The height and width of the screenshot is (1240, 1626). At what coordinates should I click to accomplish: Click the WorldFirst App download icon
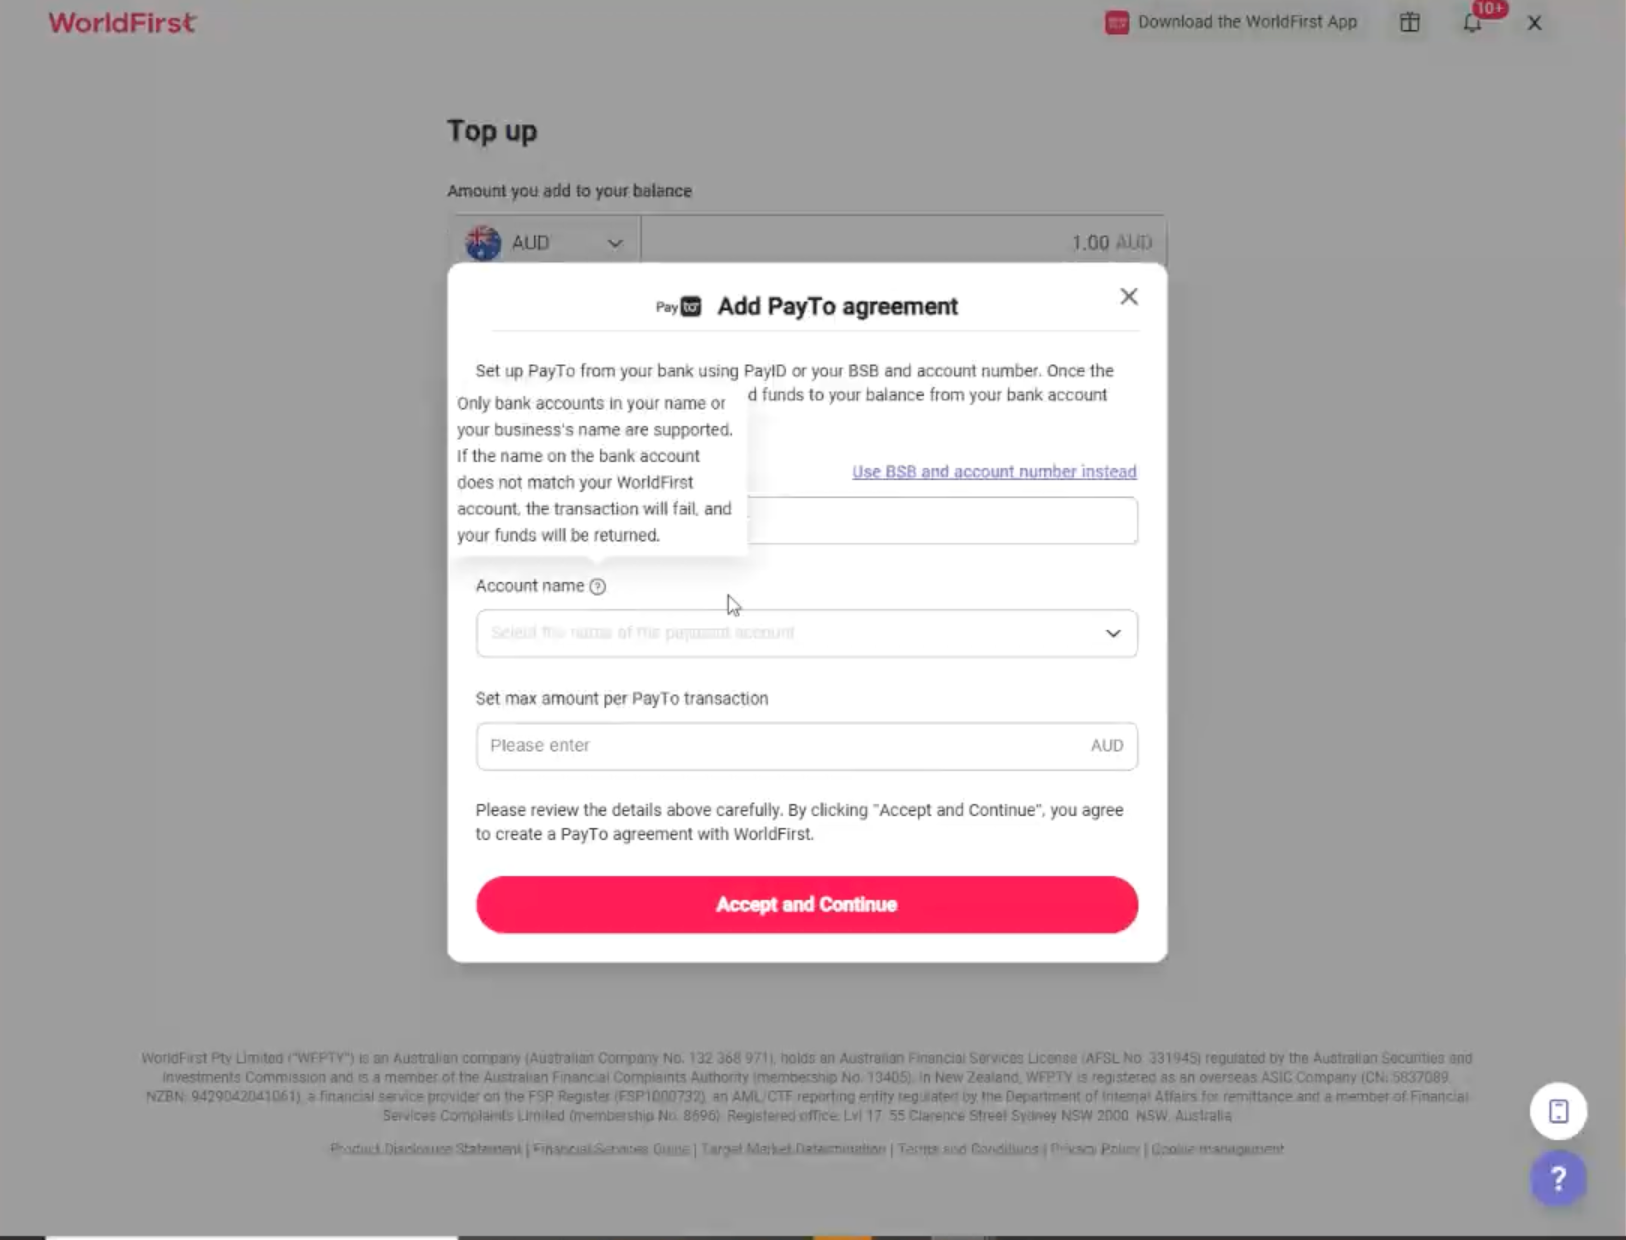[1116, 22]
